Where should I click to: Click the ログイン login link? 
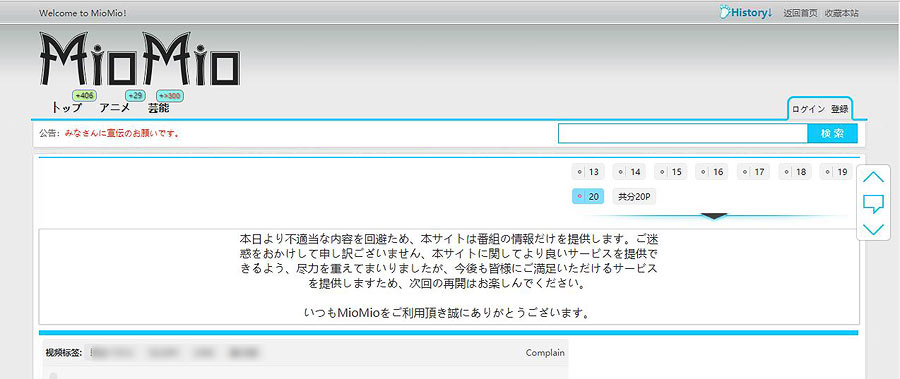(809, 109)
